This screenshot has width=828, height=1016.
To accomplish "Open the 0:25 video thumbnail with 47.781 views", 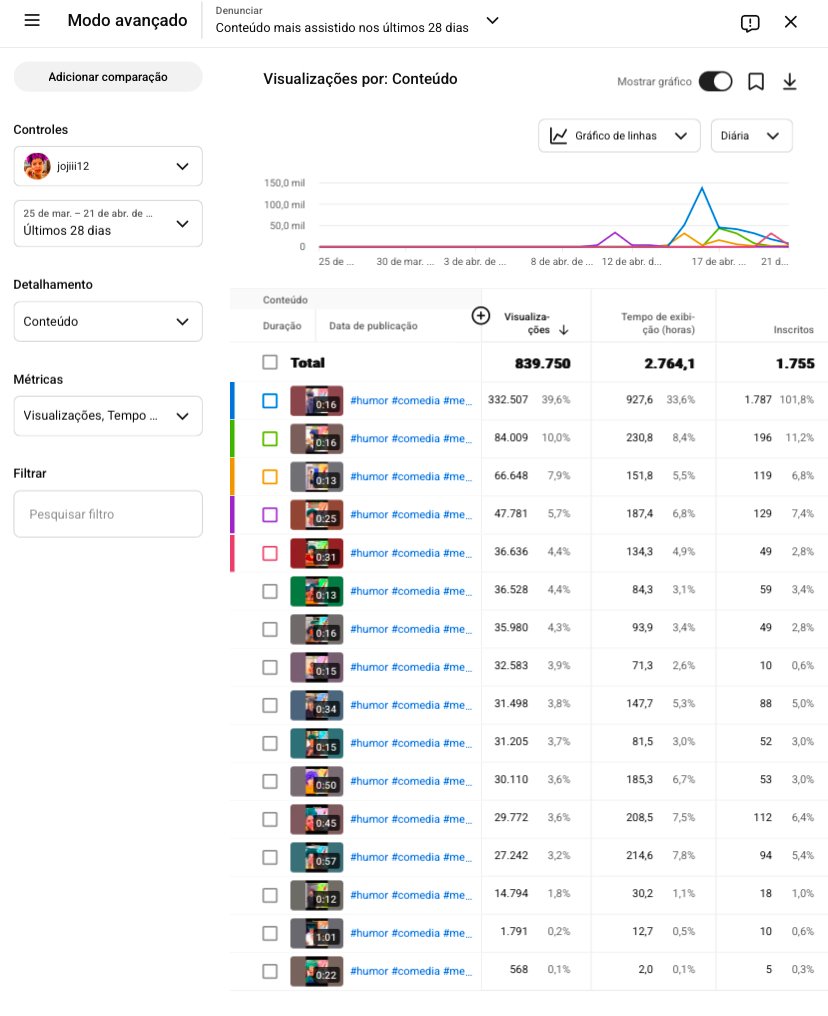I will point(316,514).
